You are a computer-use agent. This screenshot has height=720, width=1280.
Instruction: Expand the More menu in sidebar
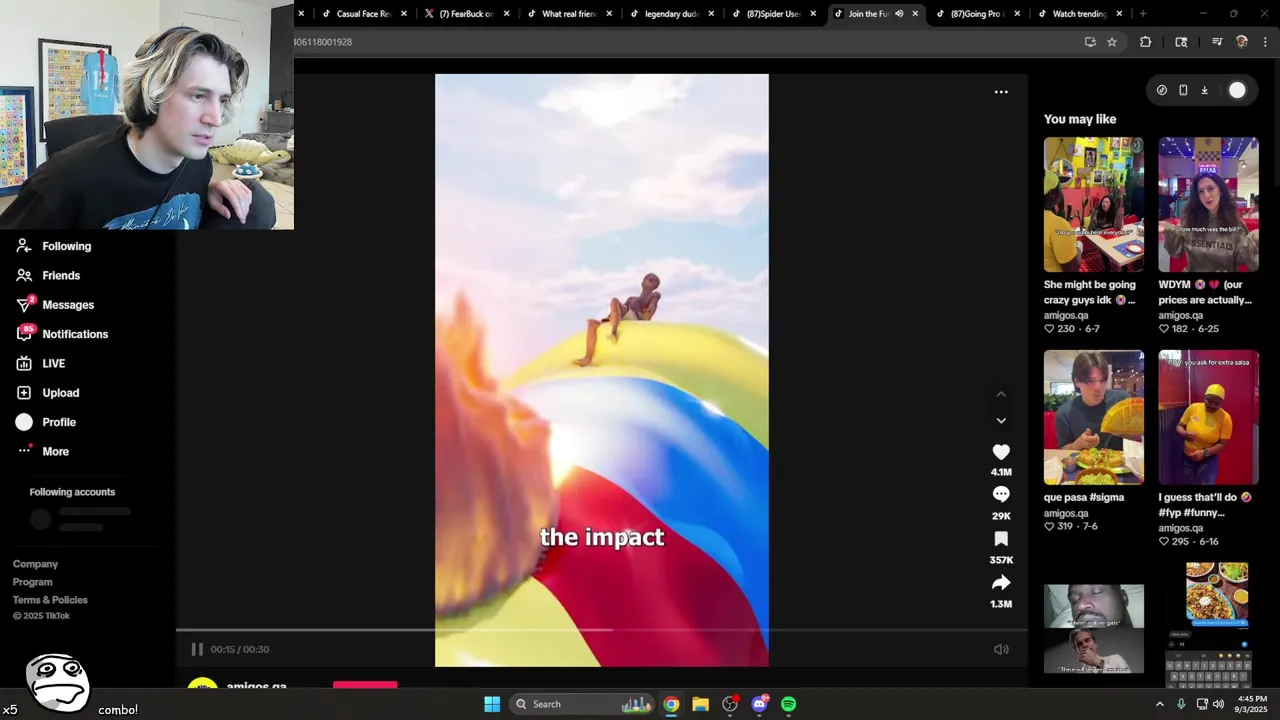point(55,451)
